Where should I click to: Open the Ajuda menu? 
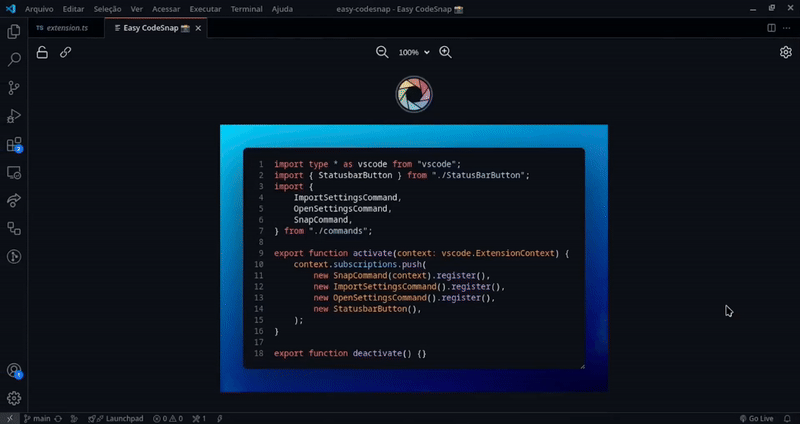(x=282, y=9)
